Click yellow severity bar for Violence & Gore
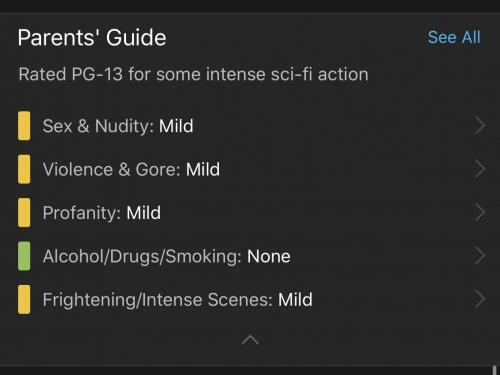Screen dimensions: 500x375 tap(24, 169)
